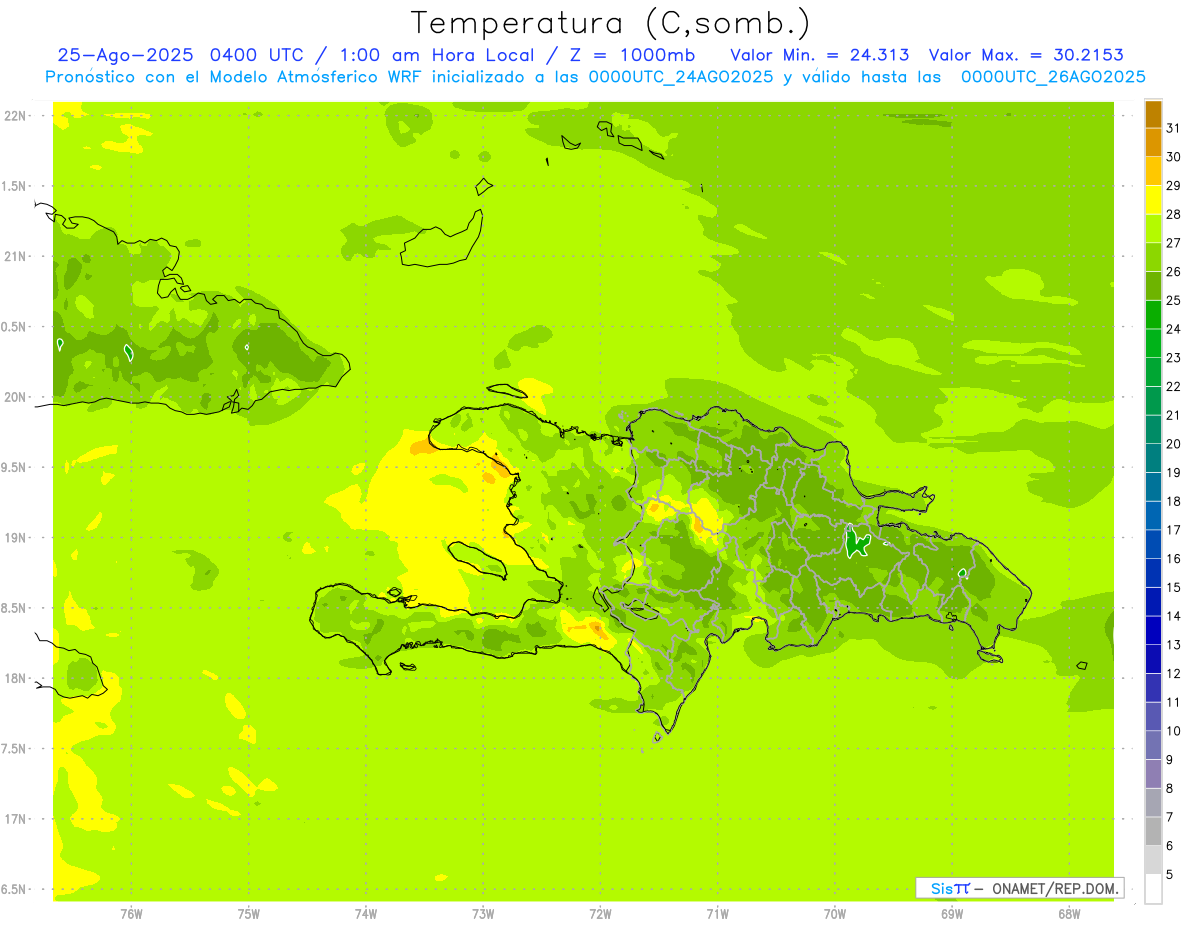Click the 22N latitude axis label
The height and width of the screenshot is (927, 1200).
click(x=17, y=116)
